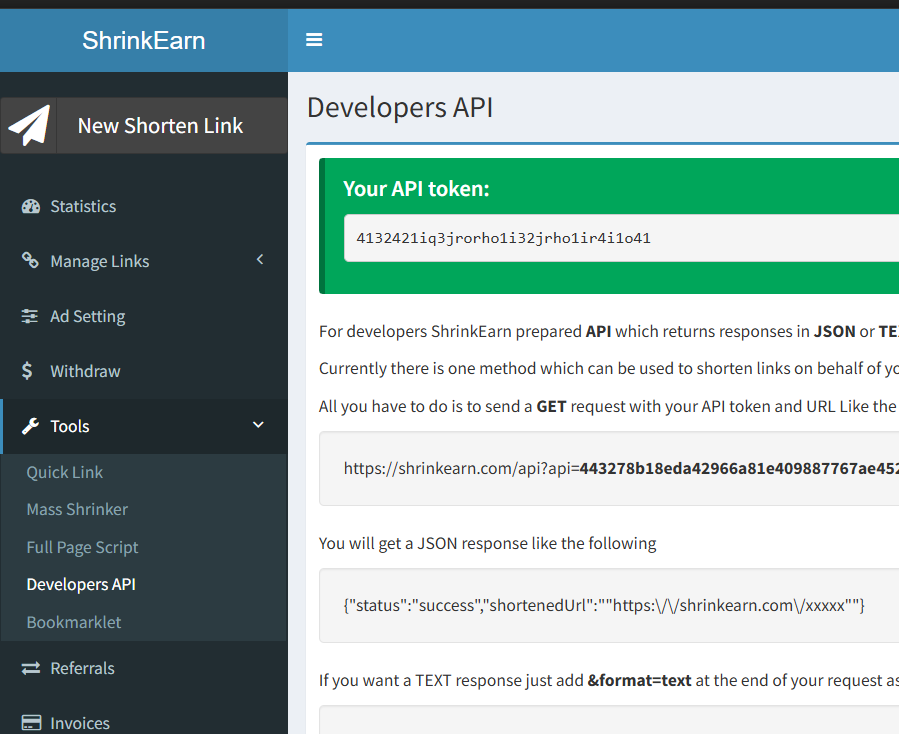This screenshot has height=734, width=899.
Task: Click the JSON response example block
Action: (609, 606)
